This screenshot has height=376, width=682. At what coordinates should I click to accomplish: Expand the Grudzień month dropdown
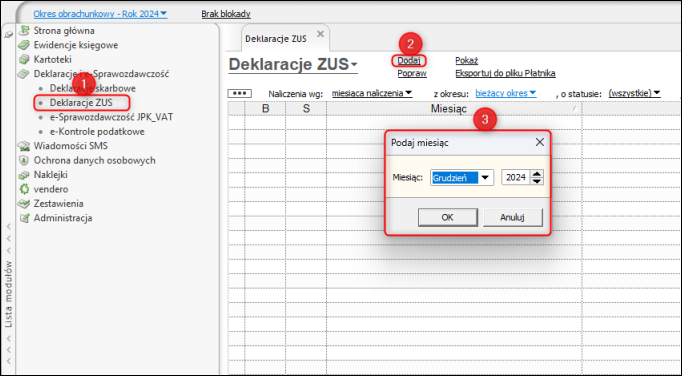tap(485, 178)
